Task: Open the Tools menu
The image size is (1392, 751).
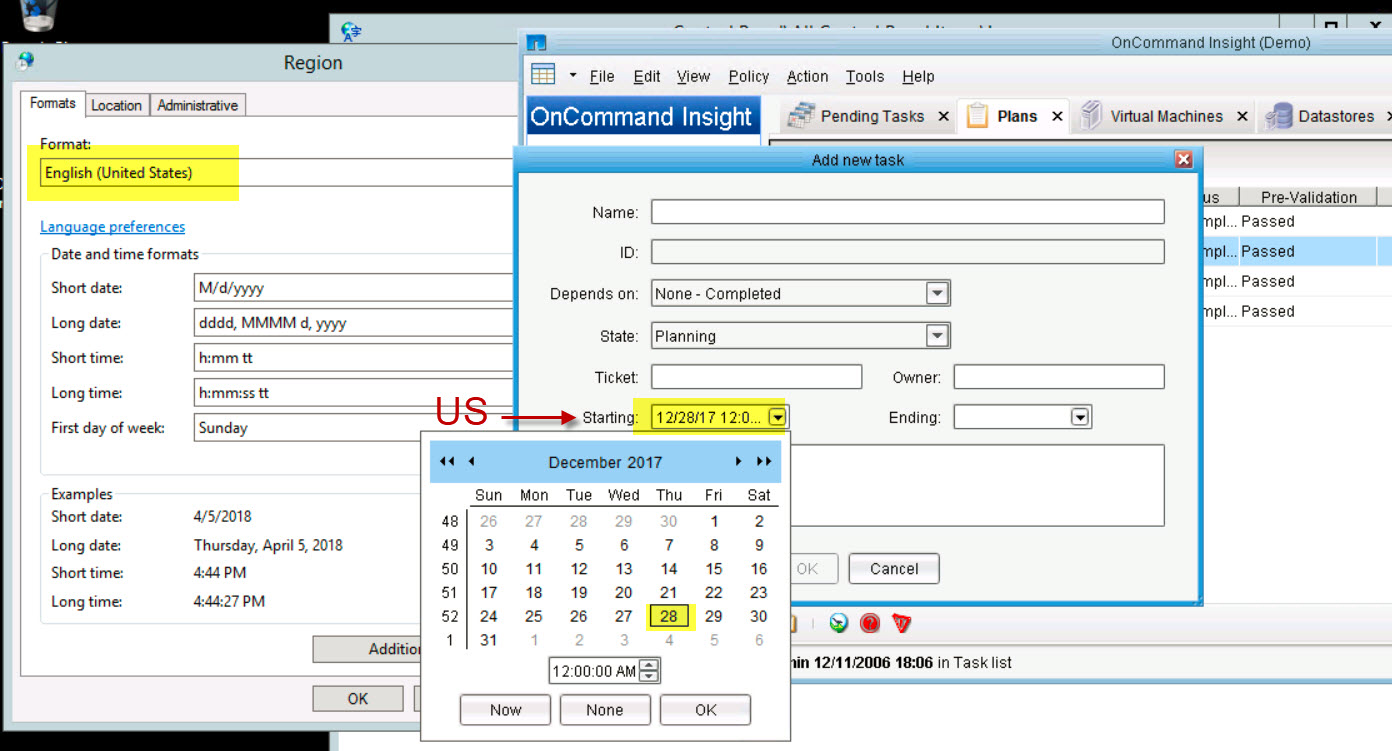Action: 865,76
